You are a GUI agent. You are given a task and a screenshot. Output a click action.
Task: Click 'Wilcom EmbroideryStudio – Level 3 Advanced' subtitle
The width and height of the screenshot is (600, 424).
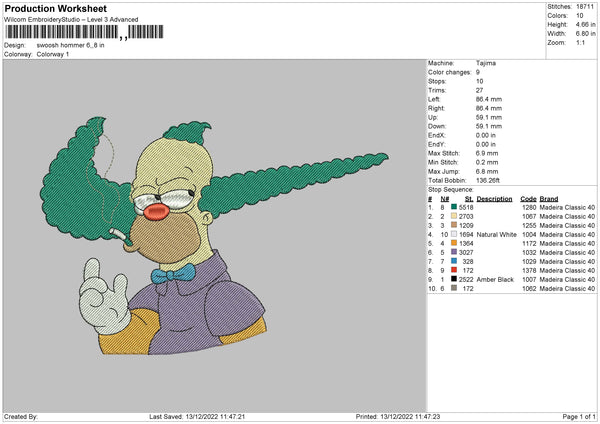[x=71, y=20]
